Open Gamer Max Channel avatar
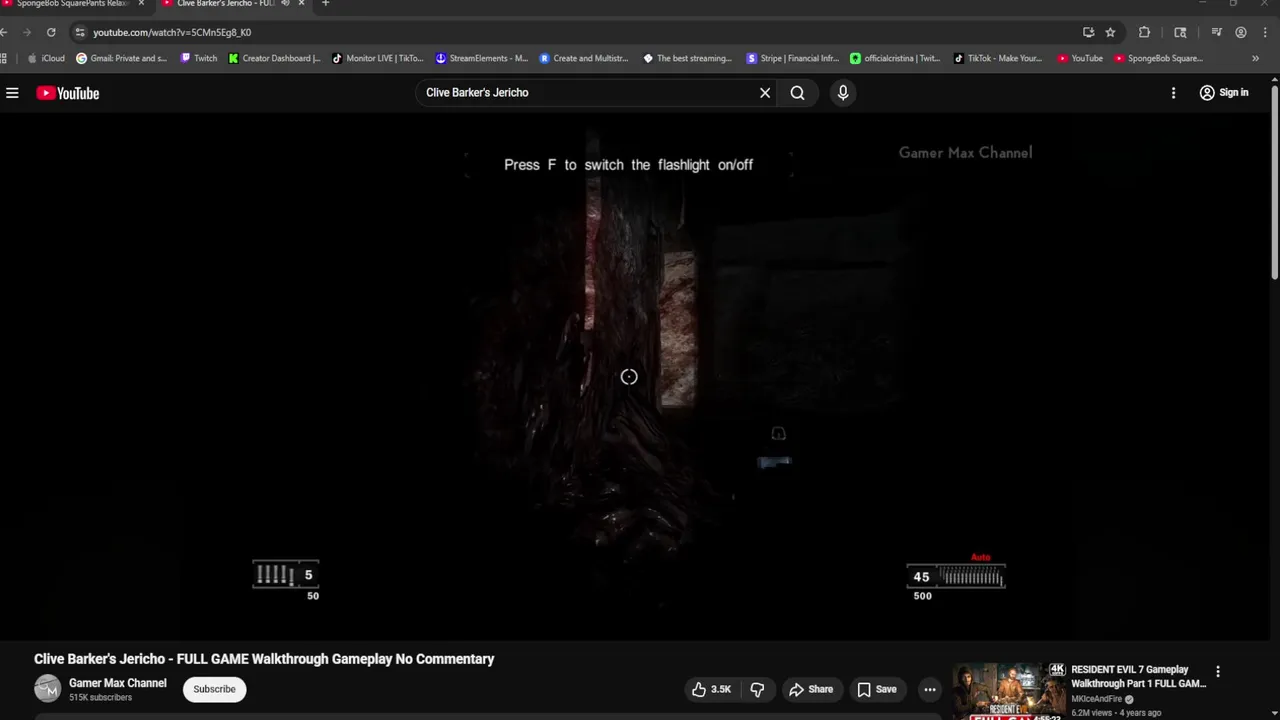Screen dimensions: 1280x720 (x=47, y=688)
